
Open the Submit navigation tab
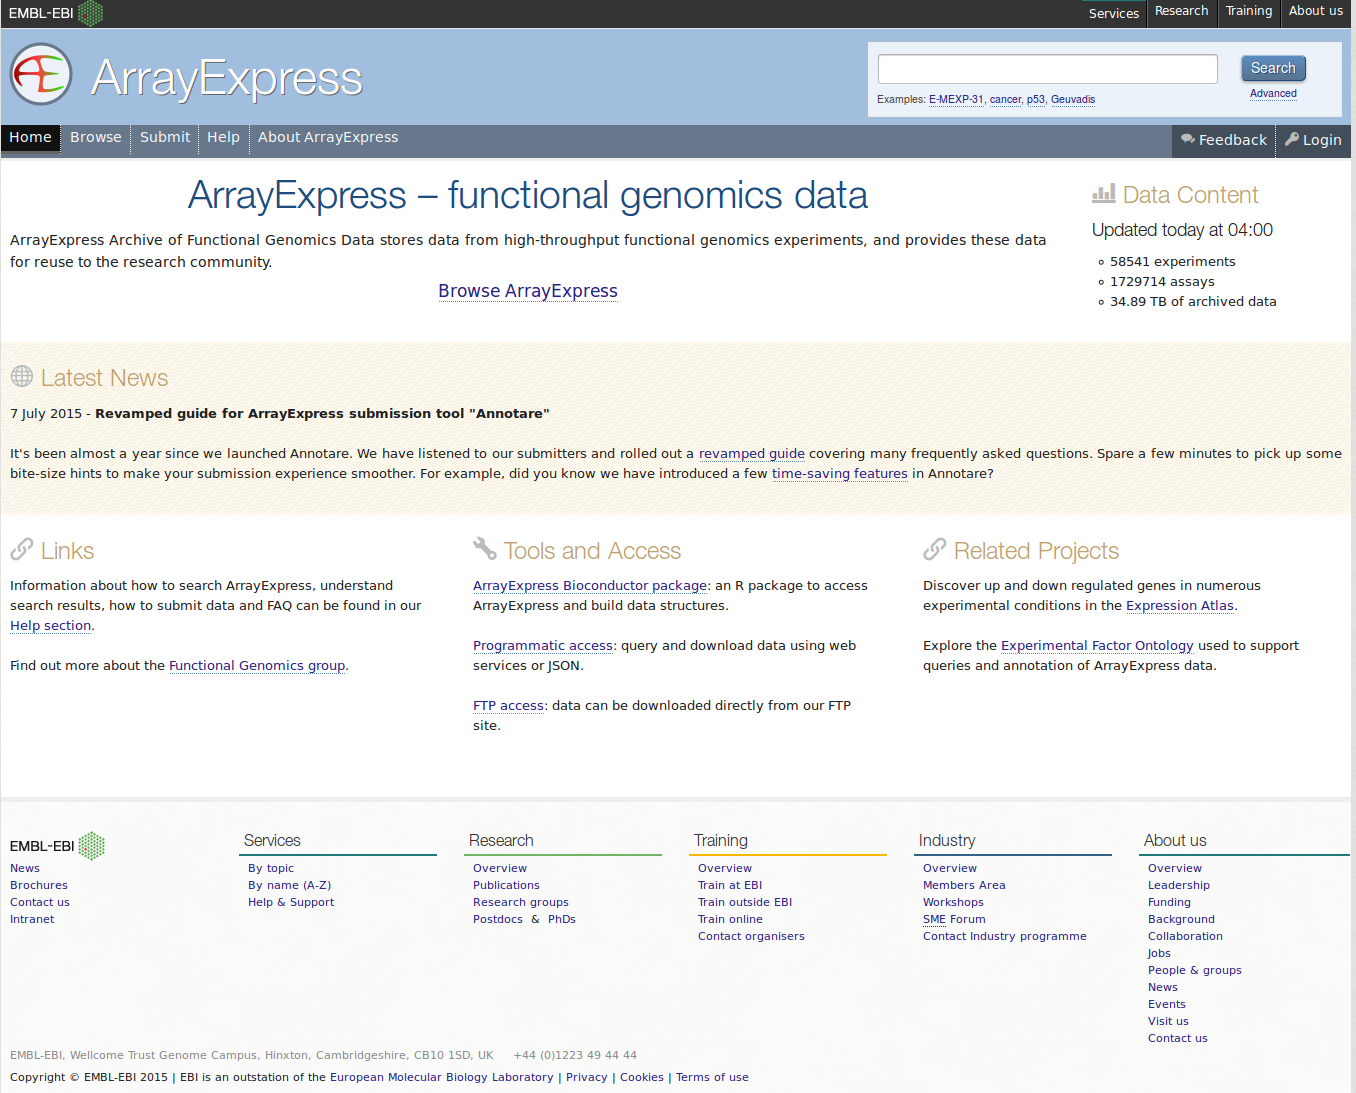point(165,138)
